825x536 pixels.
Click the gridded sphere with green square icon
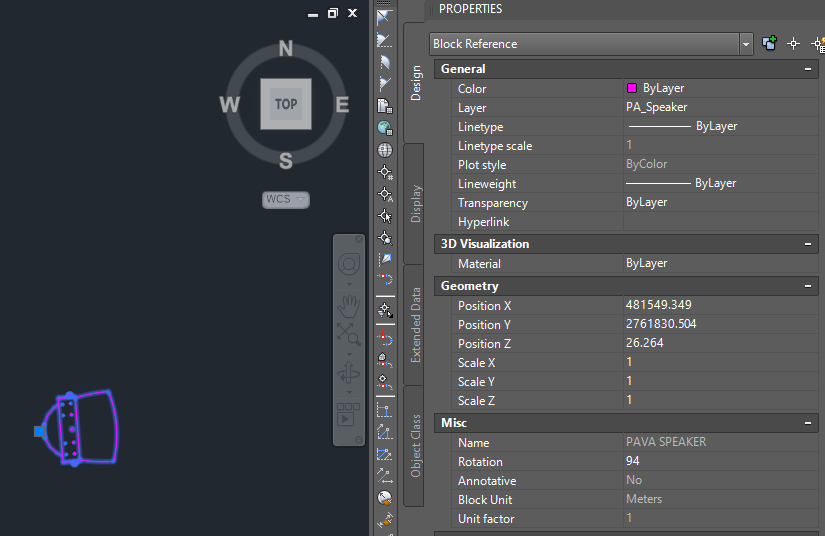[385, 150]
